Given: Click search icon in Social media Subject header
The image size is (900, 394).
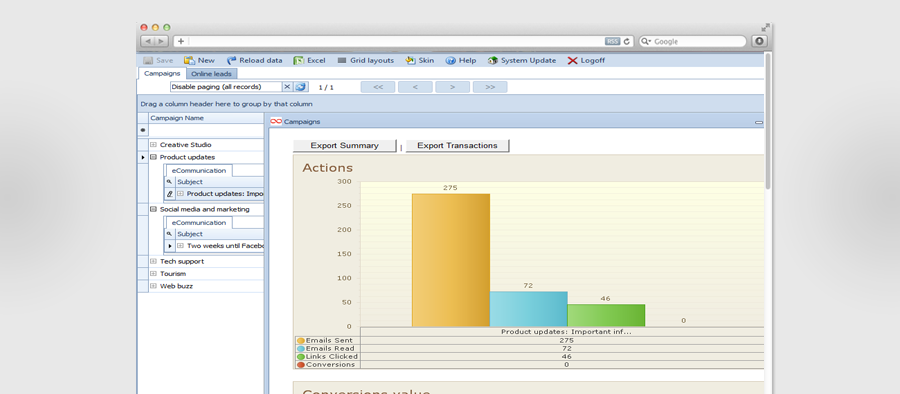Looking at the screenshot, I should (169, 234).
